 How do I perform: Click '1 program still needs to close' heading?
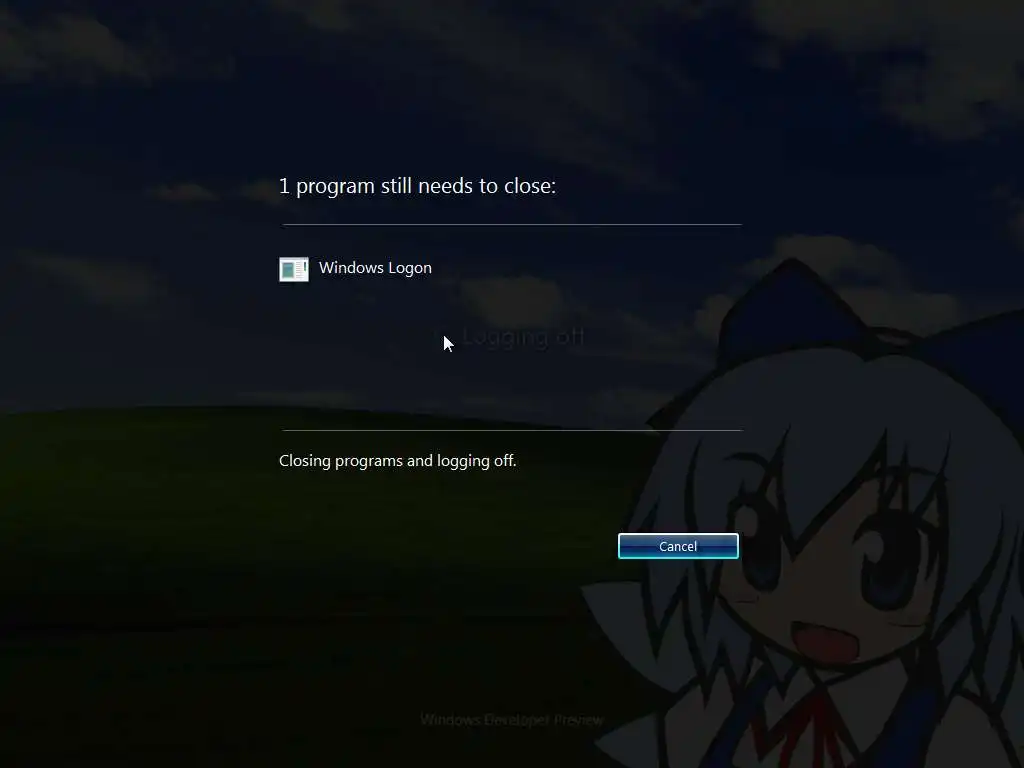tap(417, 186)
